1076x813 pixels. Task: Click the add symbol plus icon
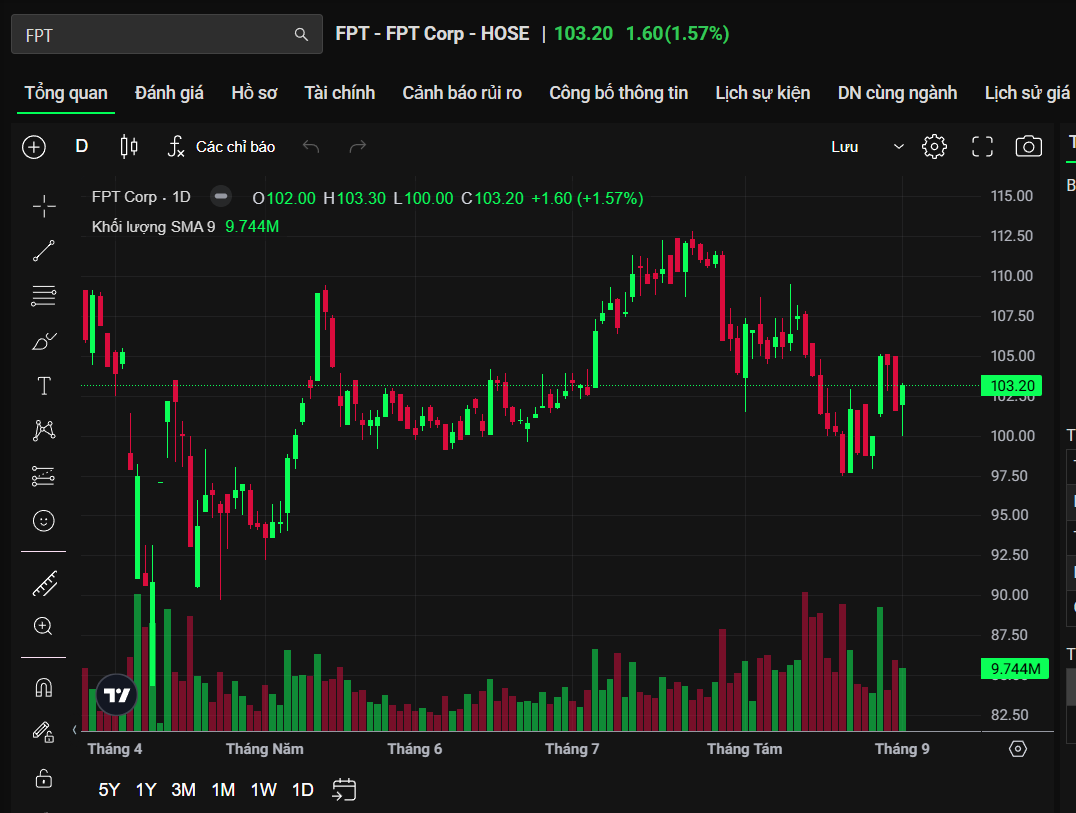[x=34, y=147]
